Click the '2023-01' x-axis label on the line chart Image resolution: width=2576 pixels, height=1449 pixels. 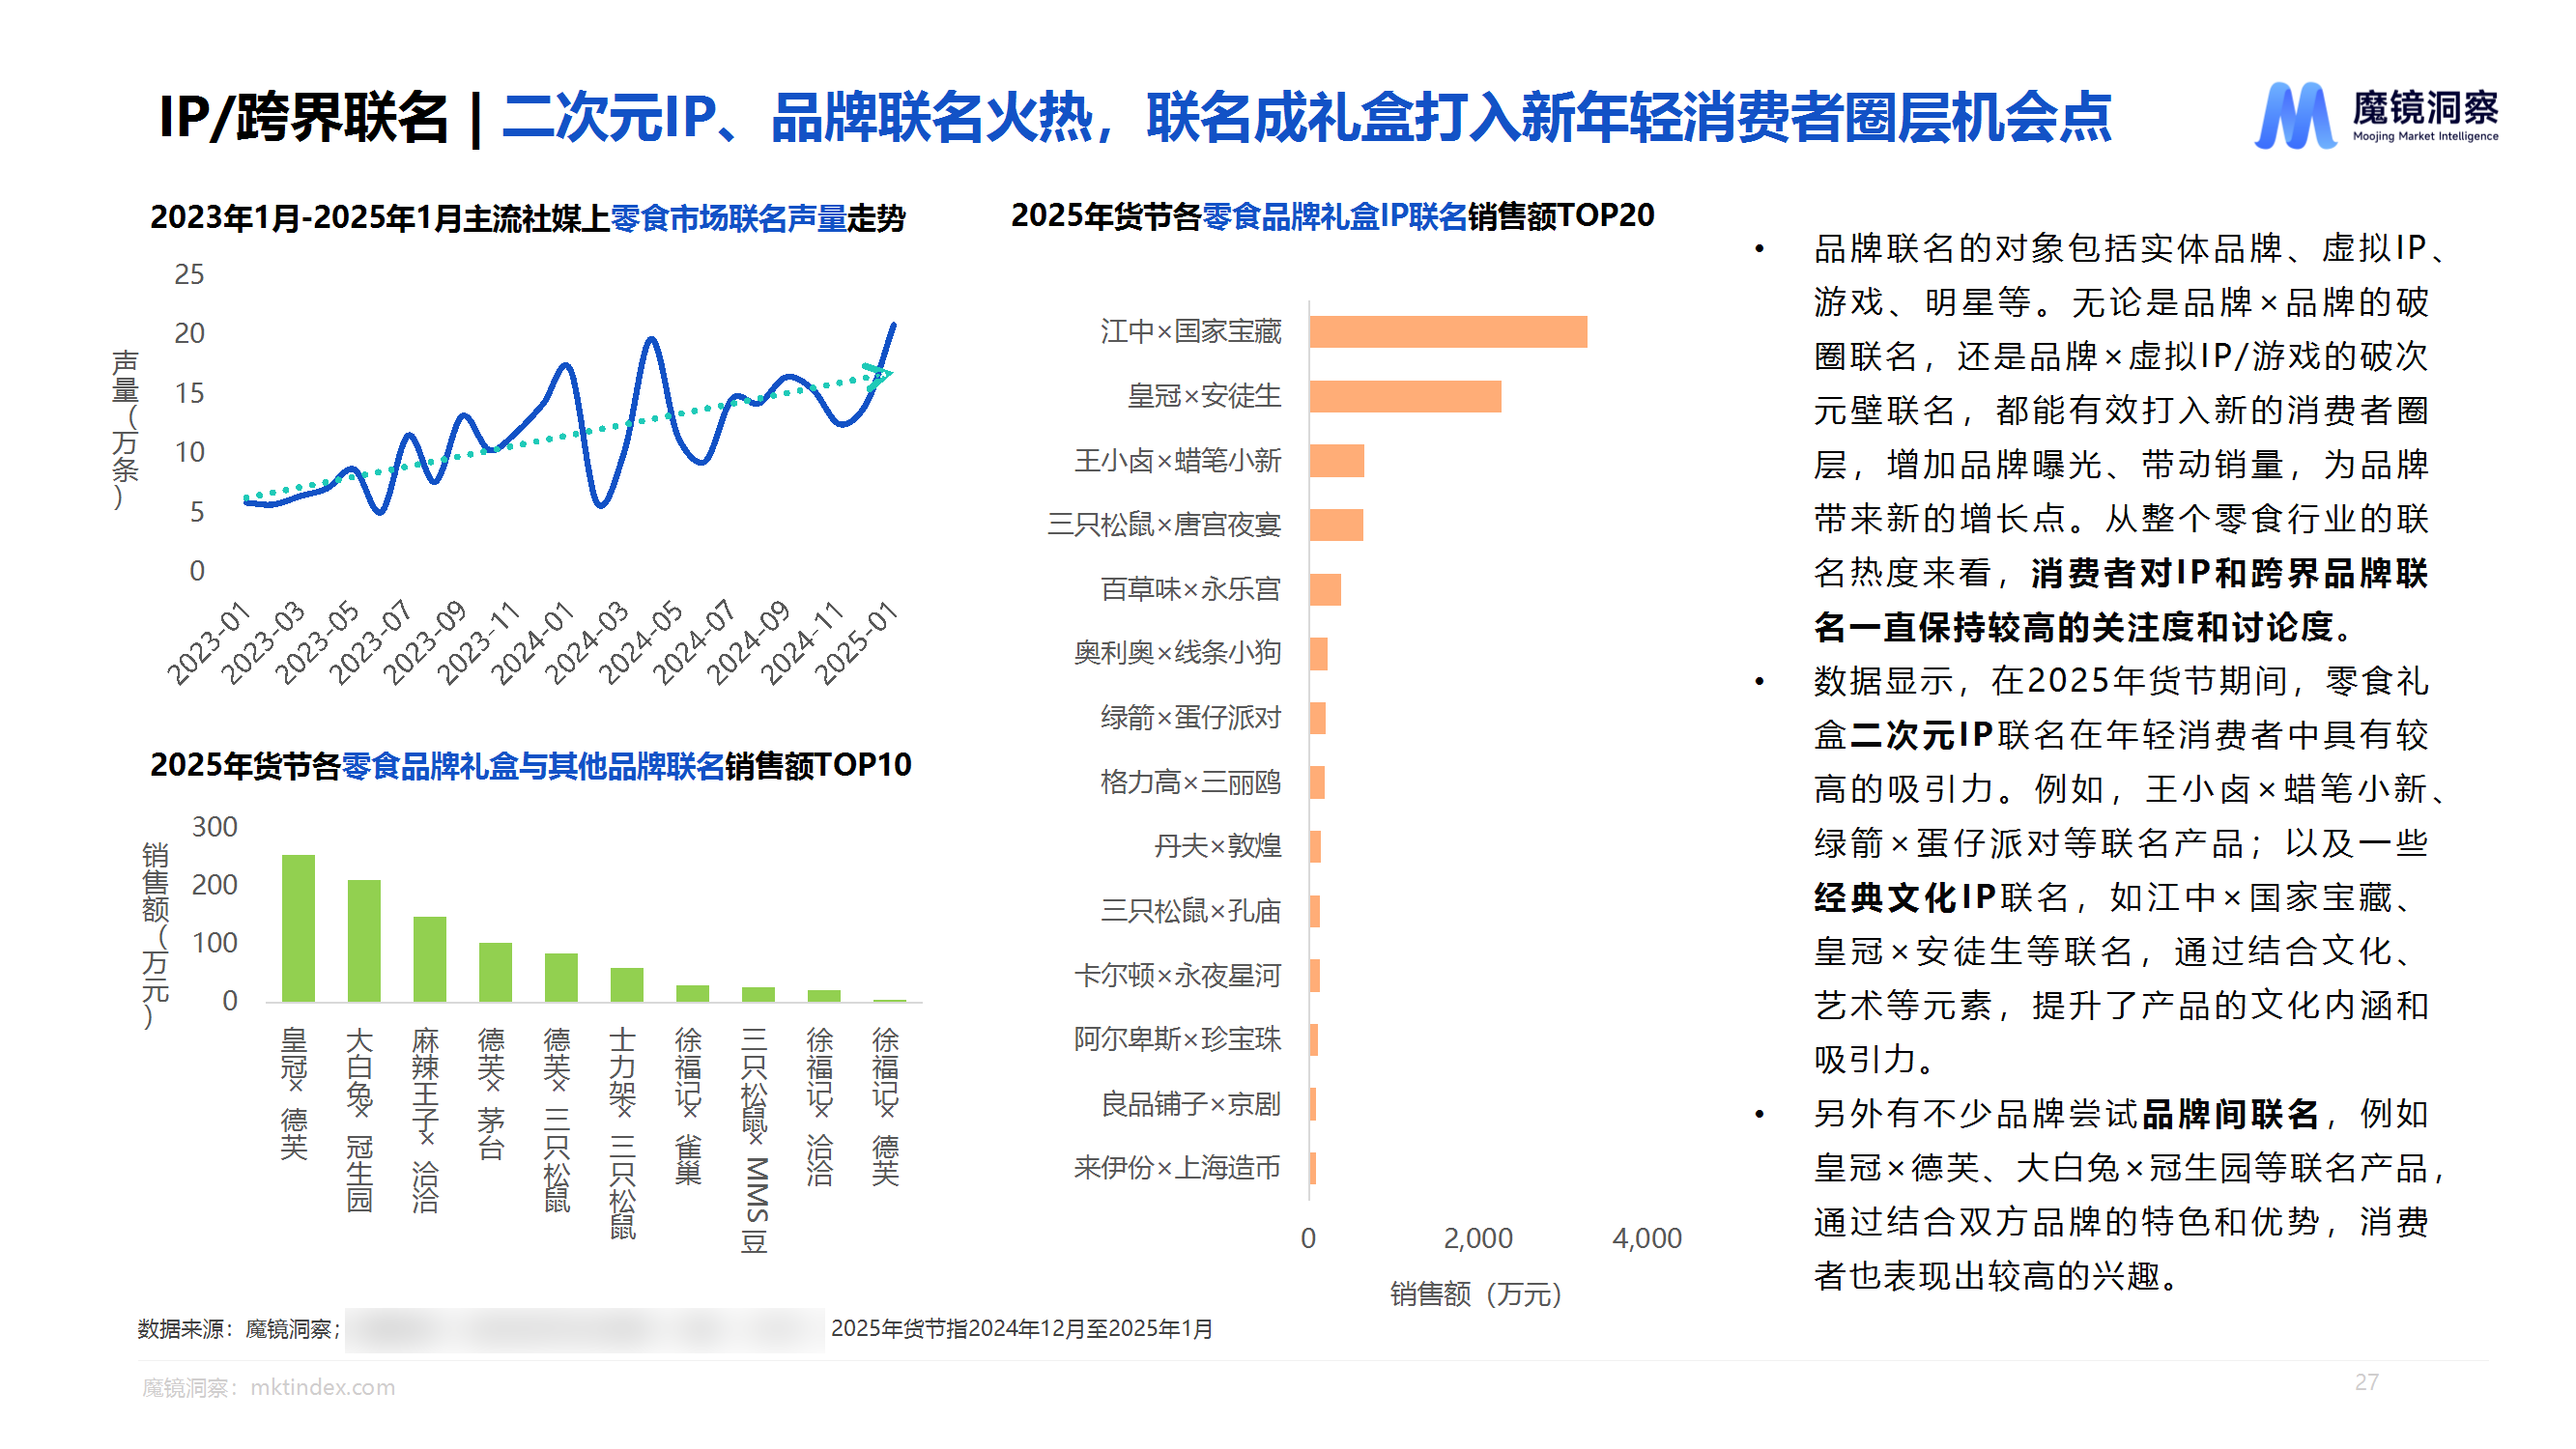(208, 643)
